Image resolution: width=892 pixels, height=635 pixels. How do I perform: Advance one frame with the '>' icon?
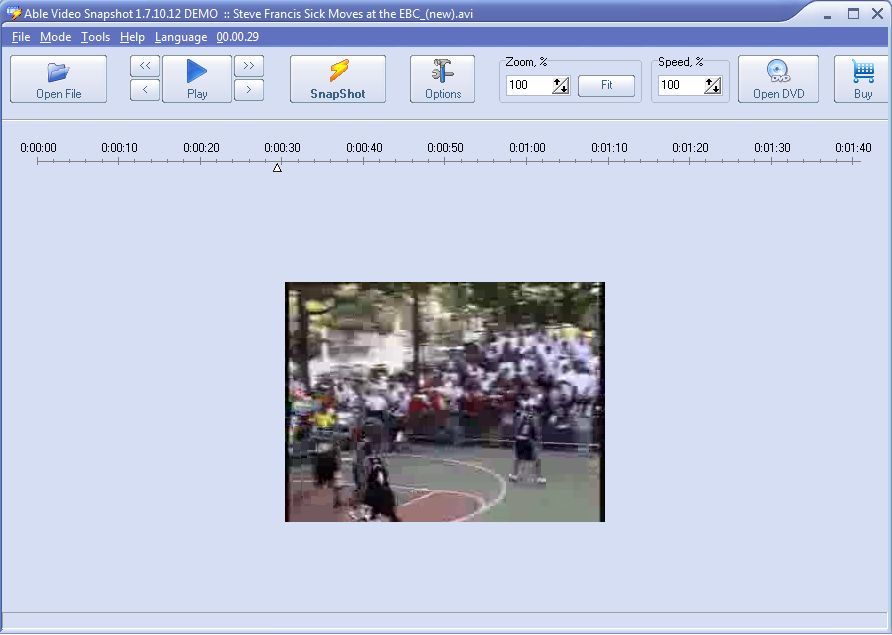(x=248, y=89)
